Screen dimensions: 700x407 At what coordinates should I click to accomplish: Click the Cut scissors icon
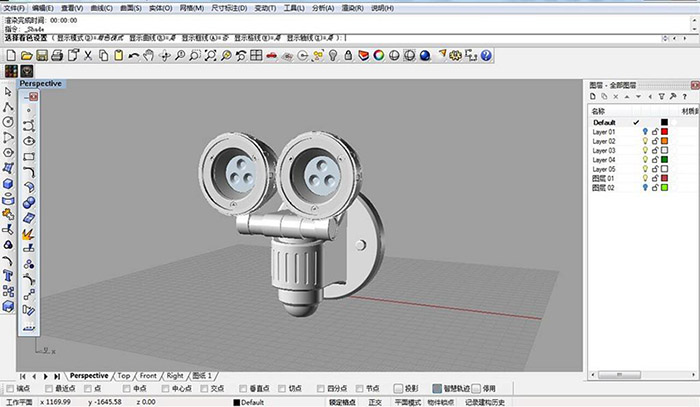tap(88, 55)
